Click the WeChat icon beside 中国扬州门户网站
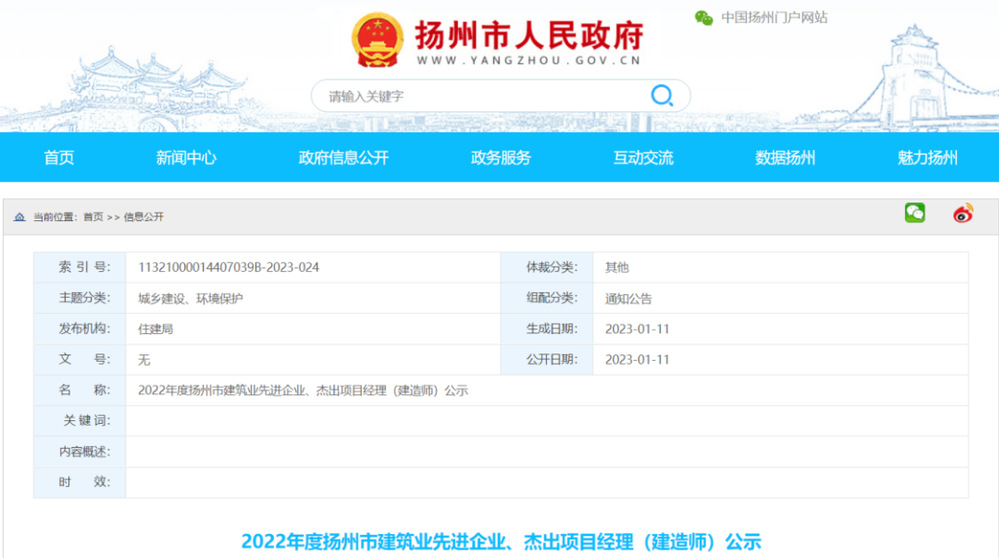 pyautogui.click(x=704, y=18)
